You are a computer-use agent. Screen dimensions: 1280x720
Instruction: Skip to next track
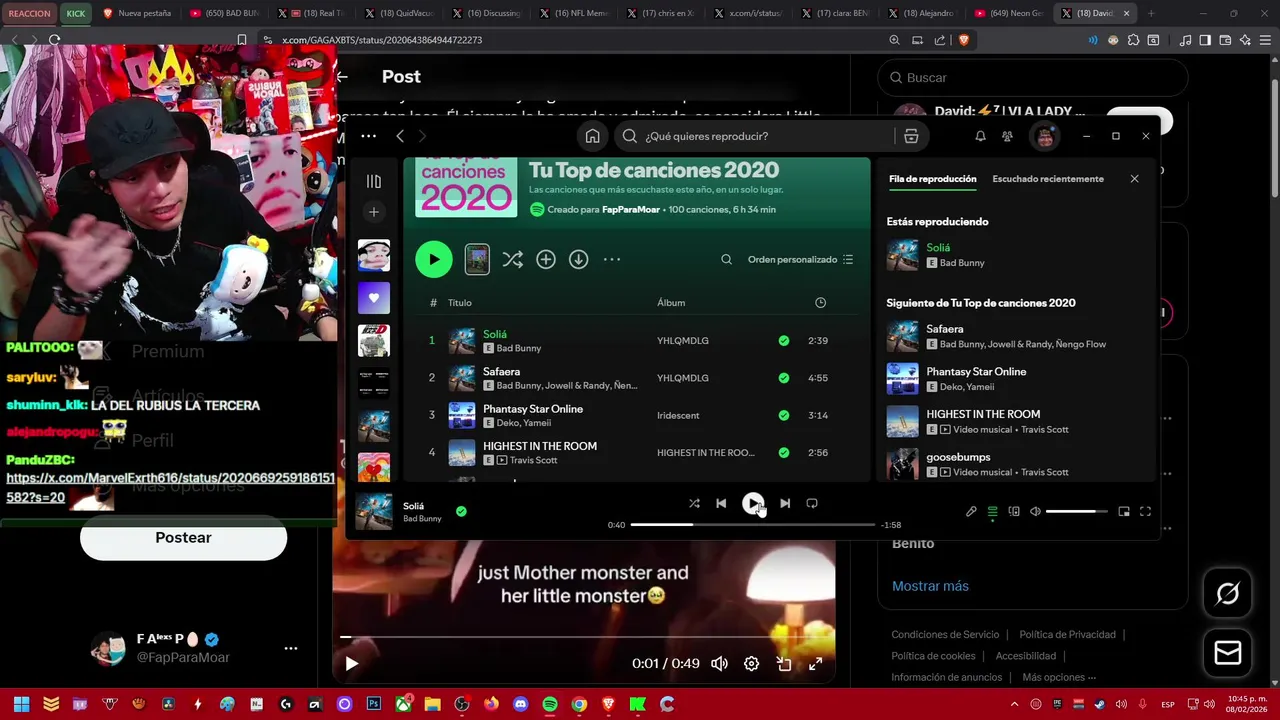[x=785, y=503]
